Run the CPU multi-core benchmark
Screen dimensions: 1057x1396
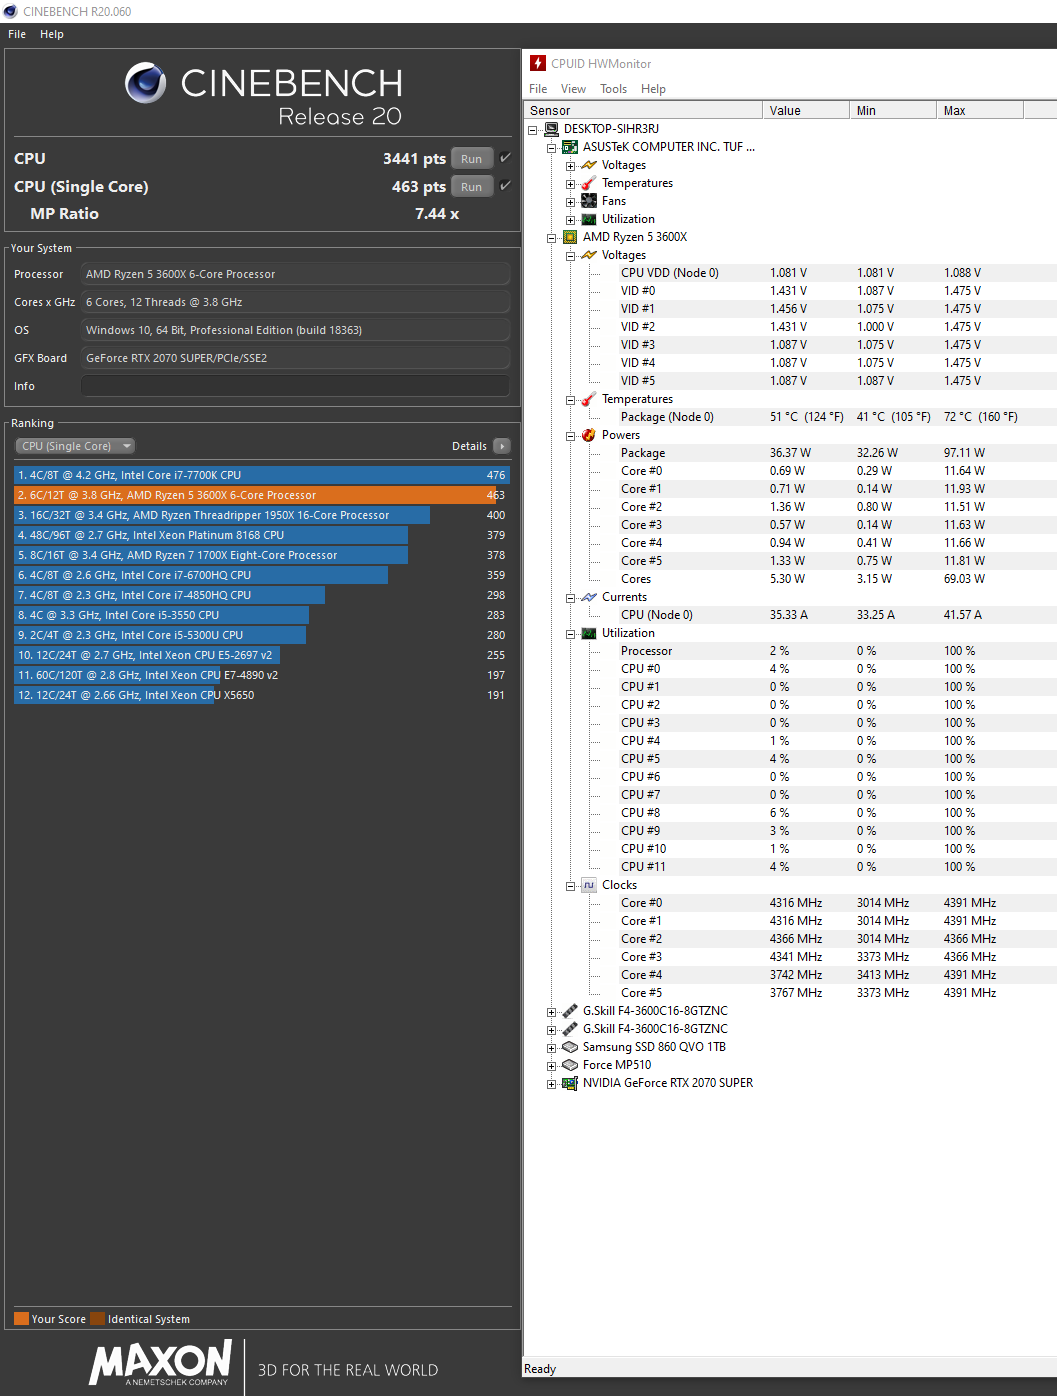coord(471,159)
